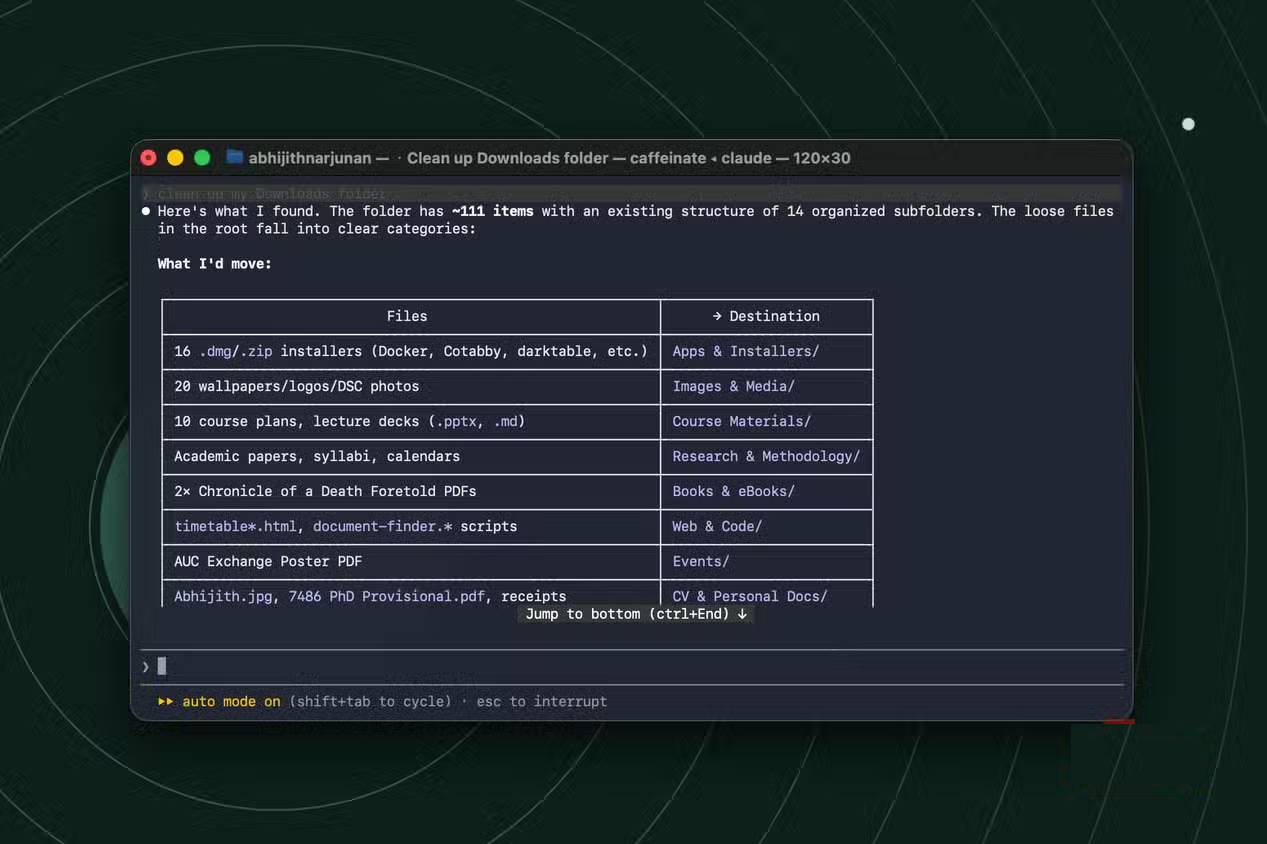This screenshot has height=844, width=1267.
Task: Maximize the terminal with green button
Action: pos(202,157)
